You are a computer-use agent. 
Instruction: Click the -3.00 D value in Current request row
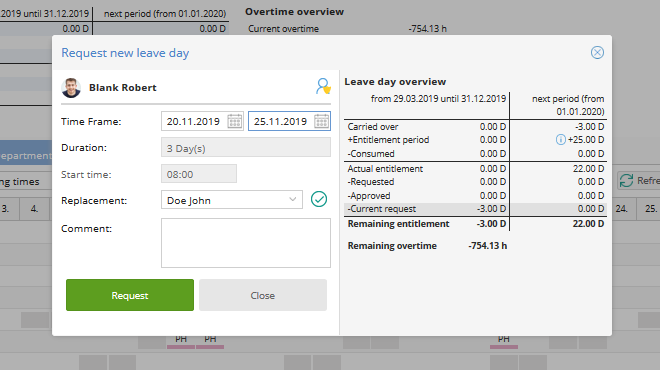click(491, 209)
